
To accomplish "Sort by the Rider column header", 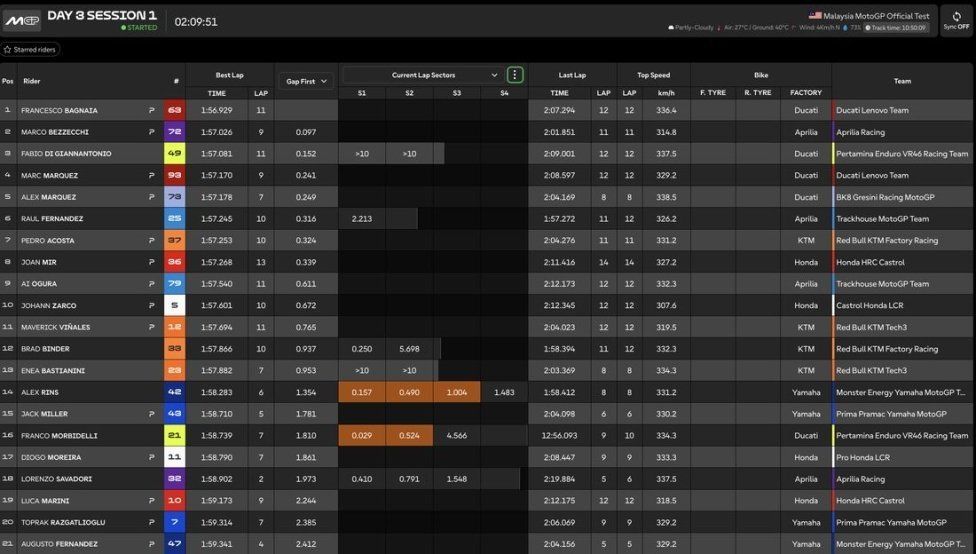I will 32,81.
